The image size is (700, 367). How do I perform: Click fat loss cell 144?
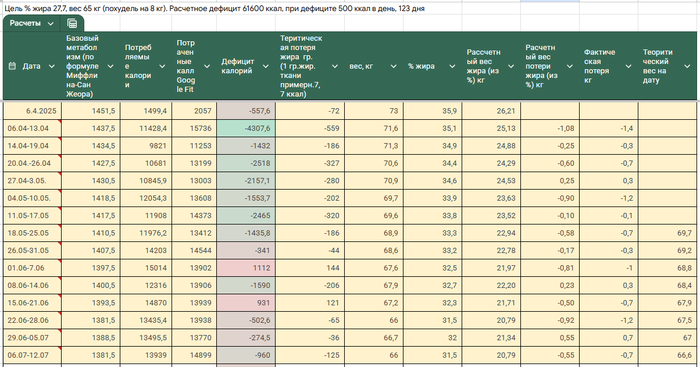pyautogui.click(x=310, y=268)
